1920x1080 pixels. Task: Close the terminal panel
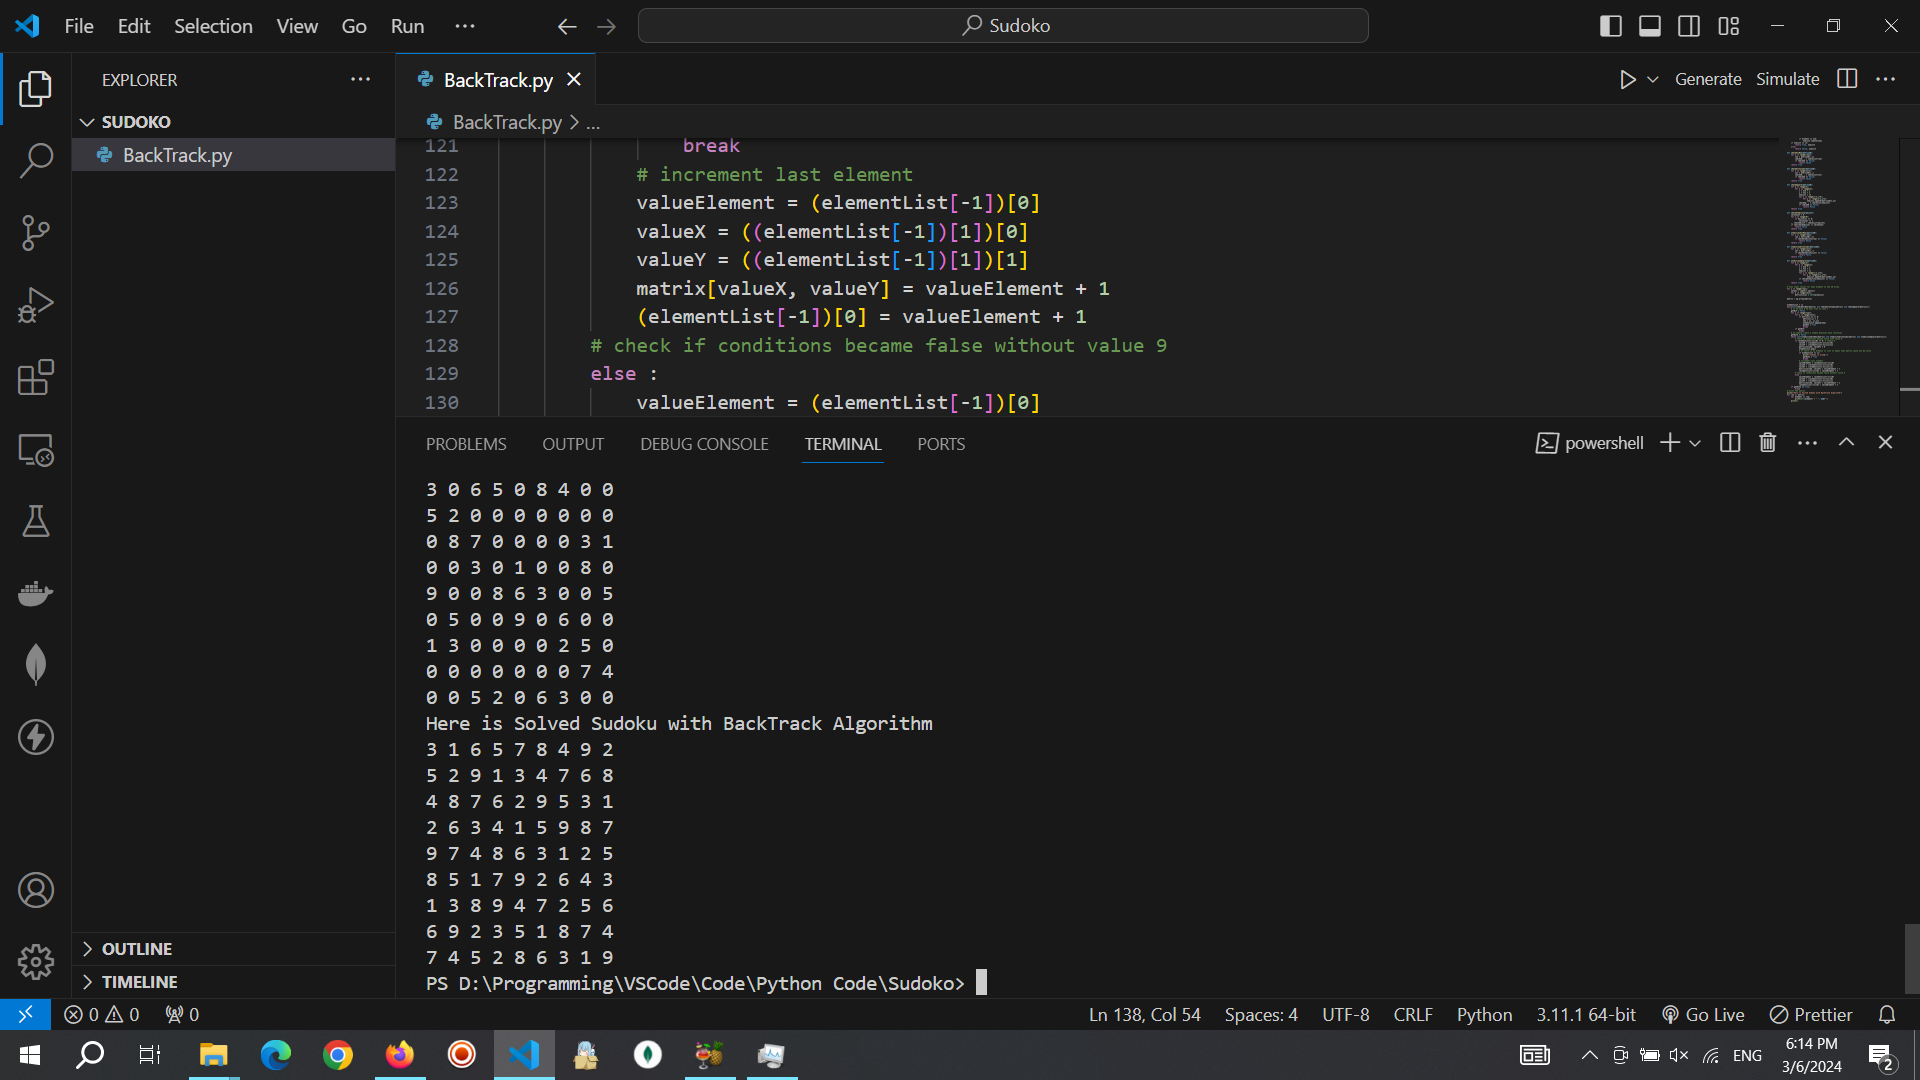[1885, 442]
